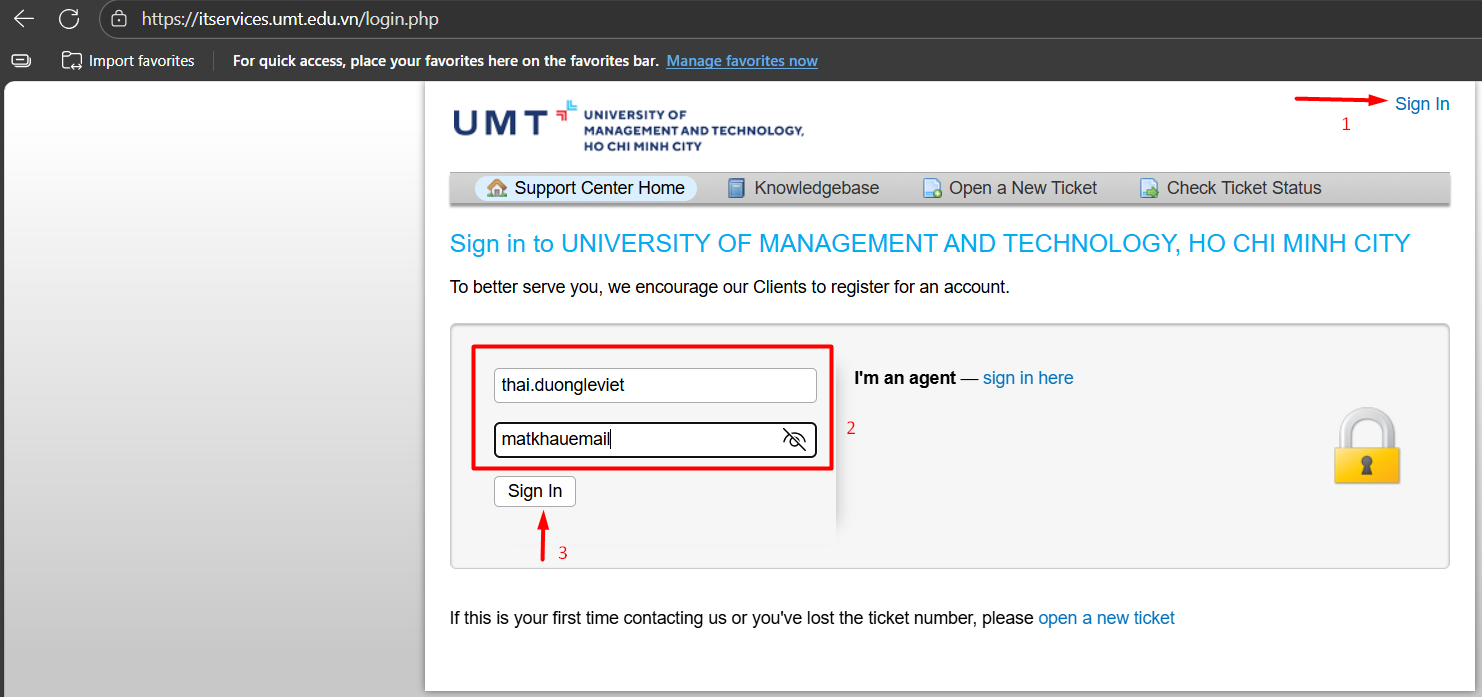Image resolution: width=1482 pixels, height=697 pixels.
Task: Click the username field thai.duongleviet
Action: coord(655,385)
